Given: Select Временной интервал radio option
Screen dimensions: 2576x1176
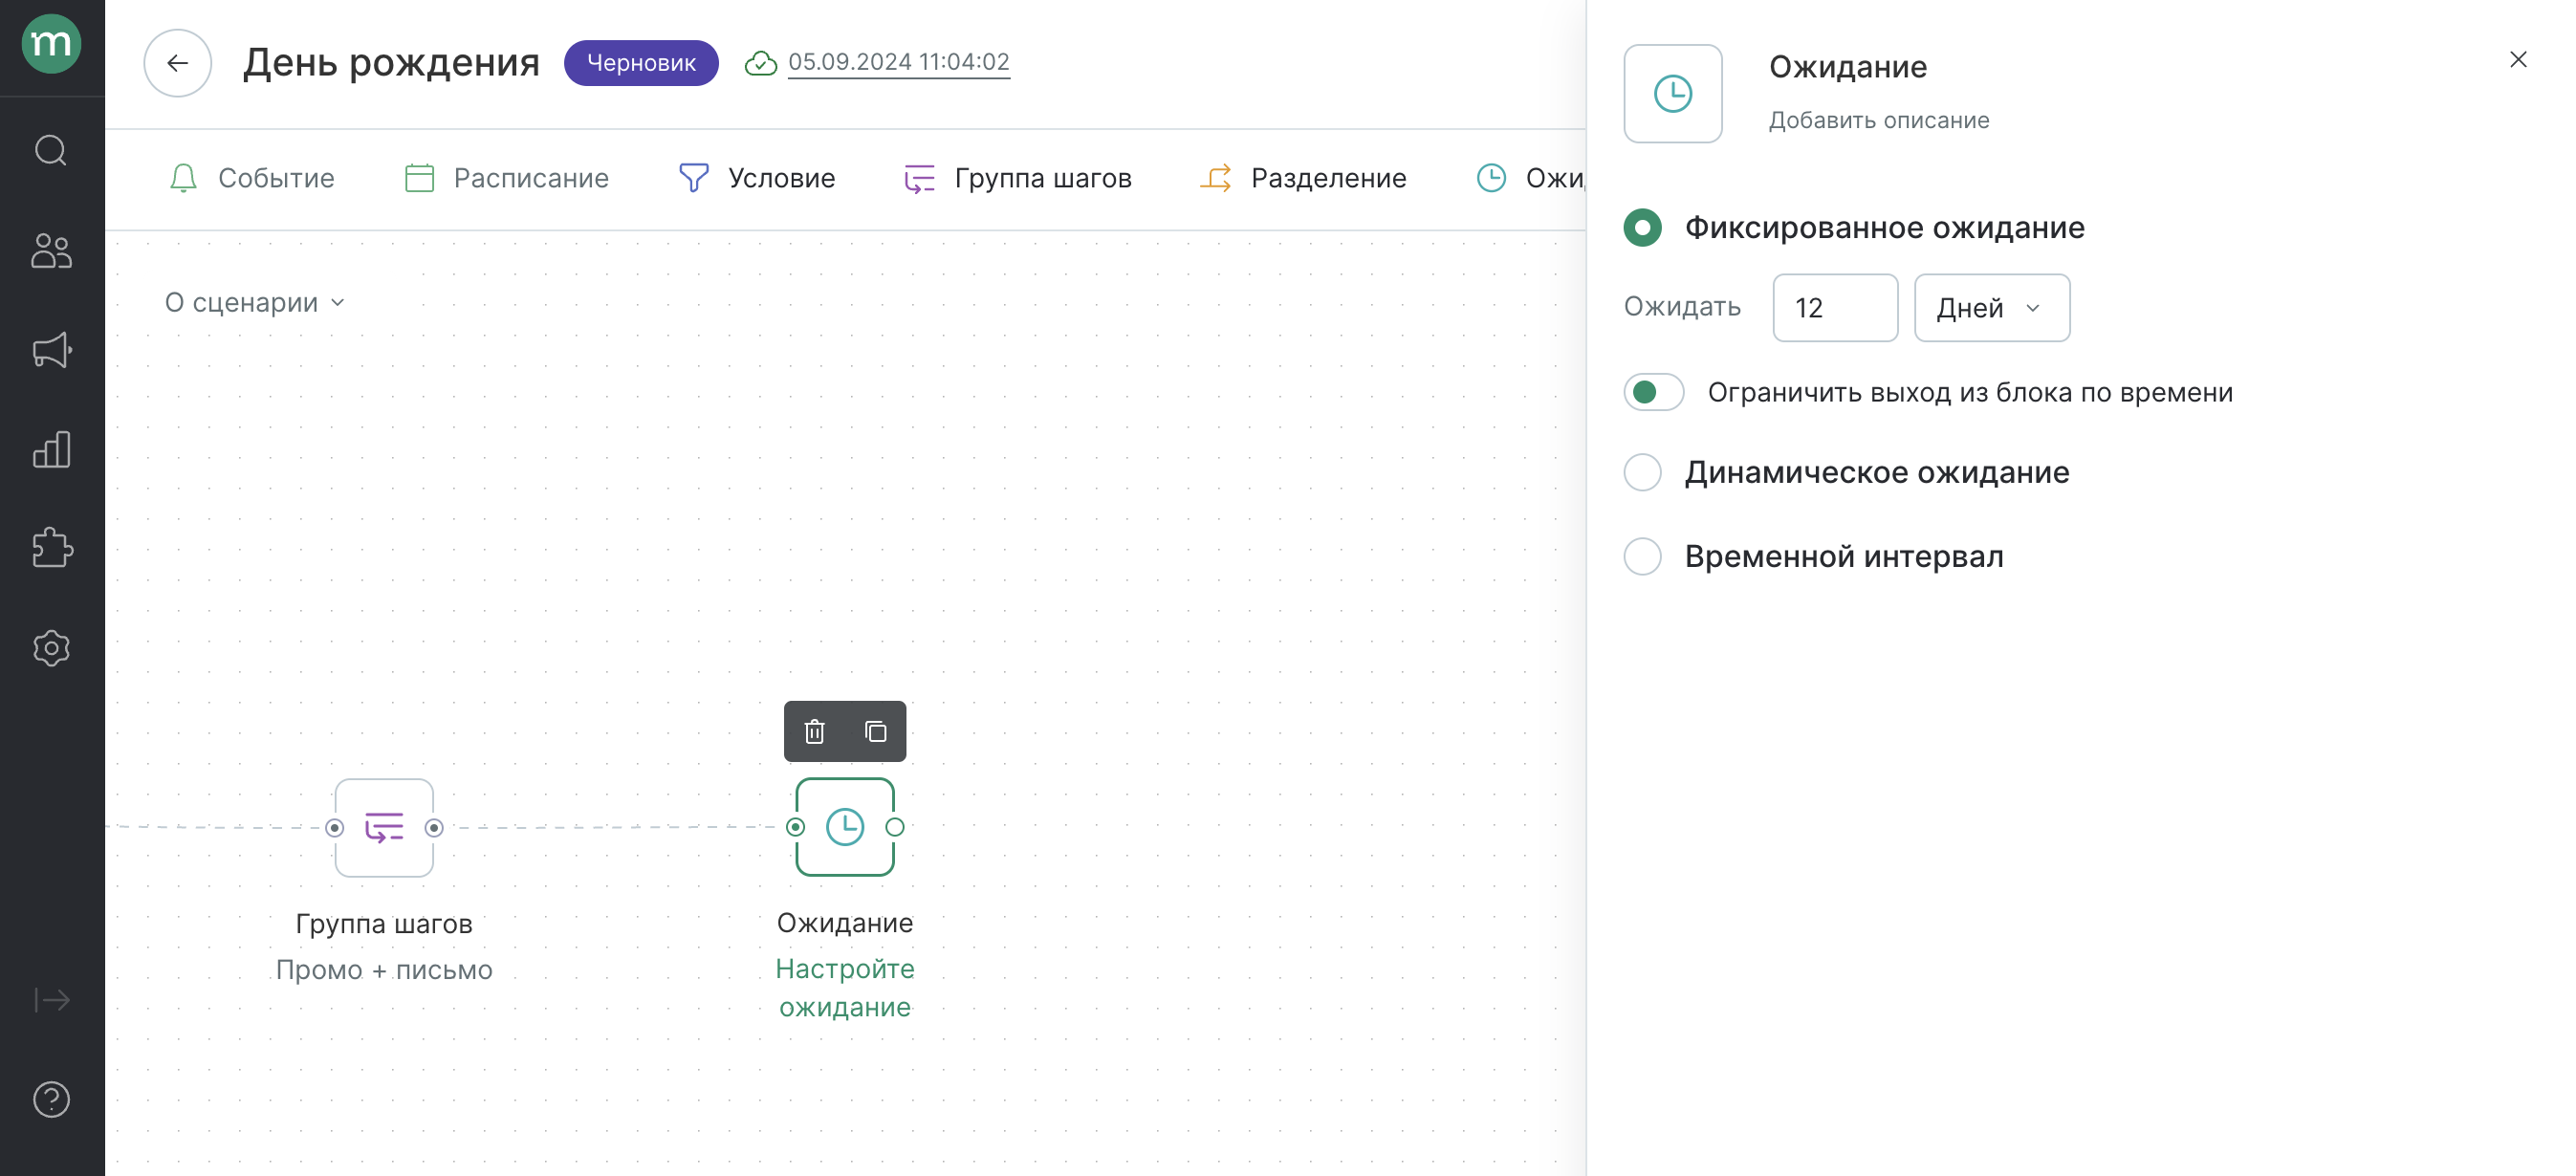Looking at the screenshot, I should pyautogui.click(x=1642, y=556).
